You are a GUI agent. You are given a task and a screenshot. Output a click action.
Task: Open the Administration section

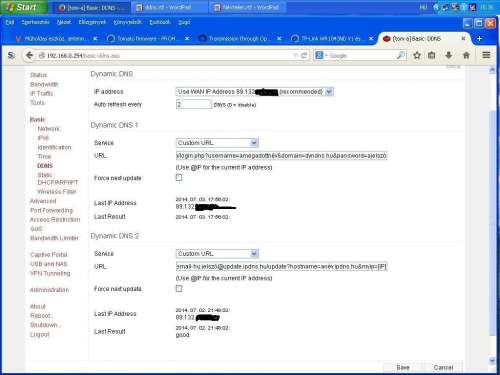click(x=49, y=290)
